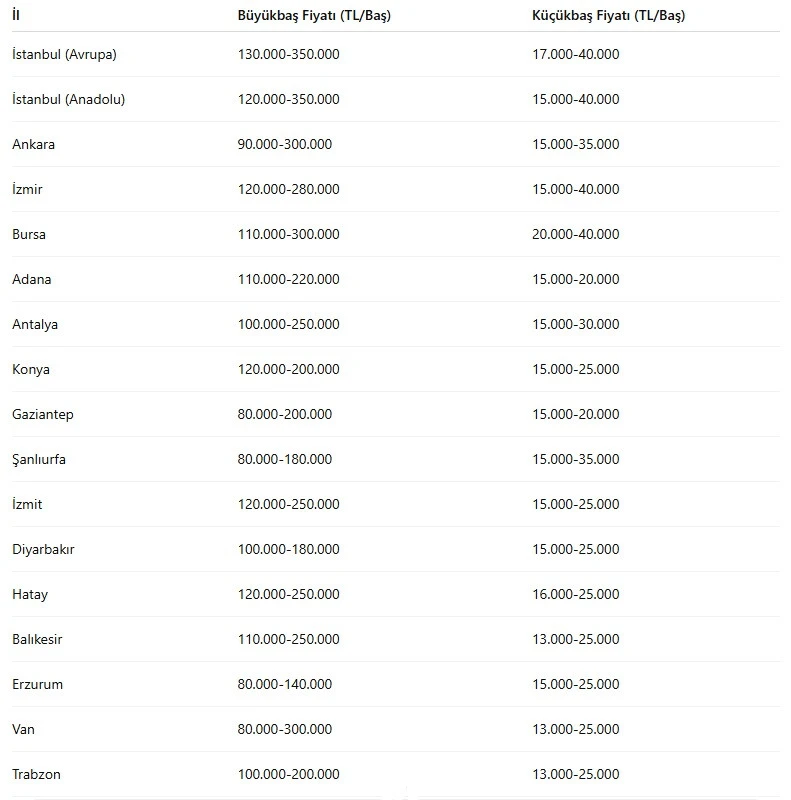The width and height of the screenshot is (791, 800).
Task: Click the İzmit city cell
Action: coord(27,504)
